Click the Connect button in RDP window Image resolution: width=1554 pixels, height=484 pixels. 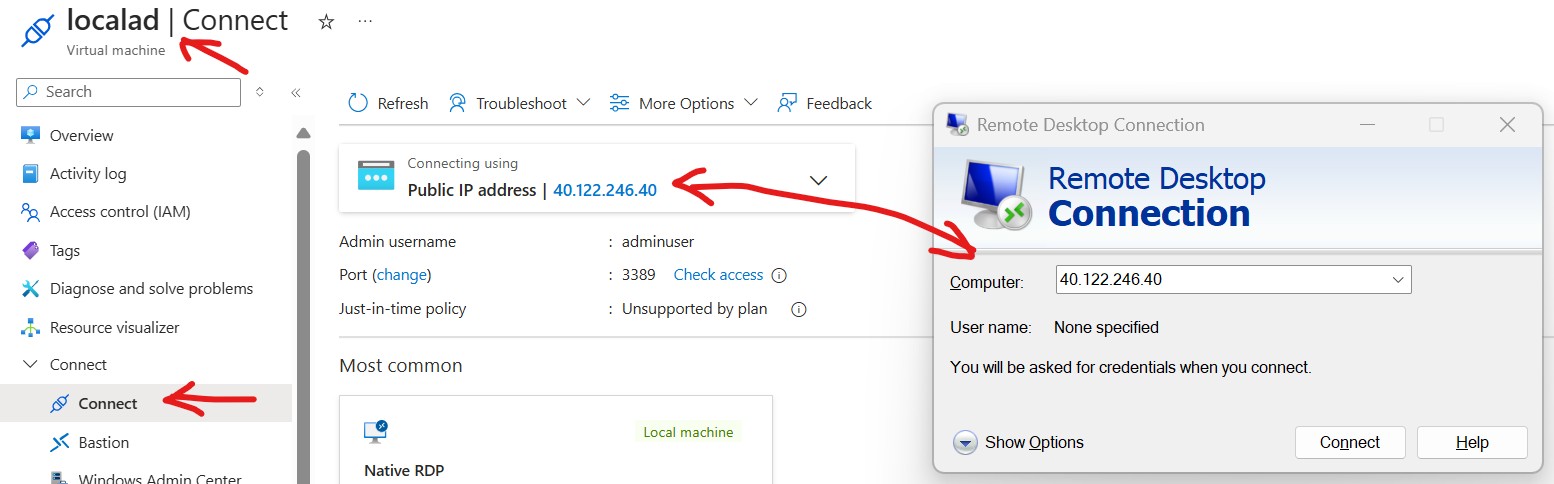pos(1350,442)
